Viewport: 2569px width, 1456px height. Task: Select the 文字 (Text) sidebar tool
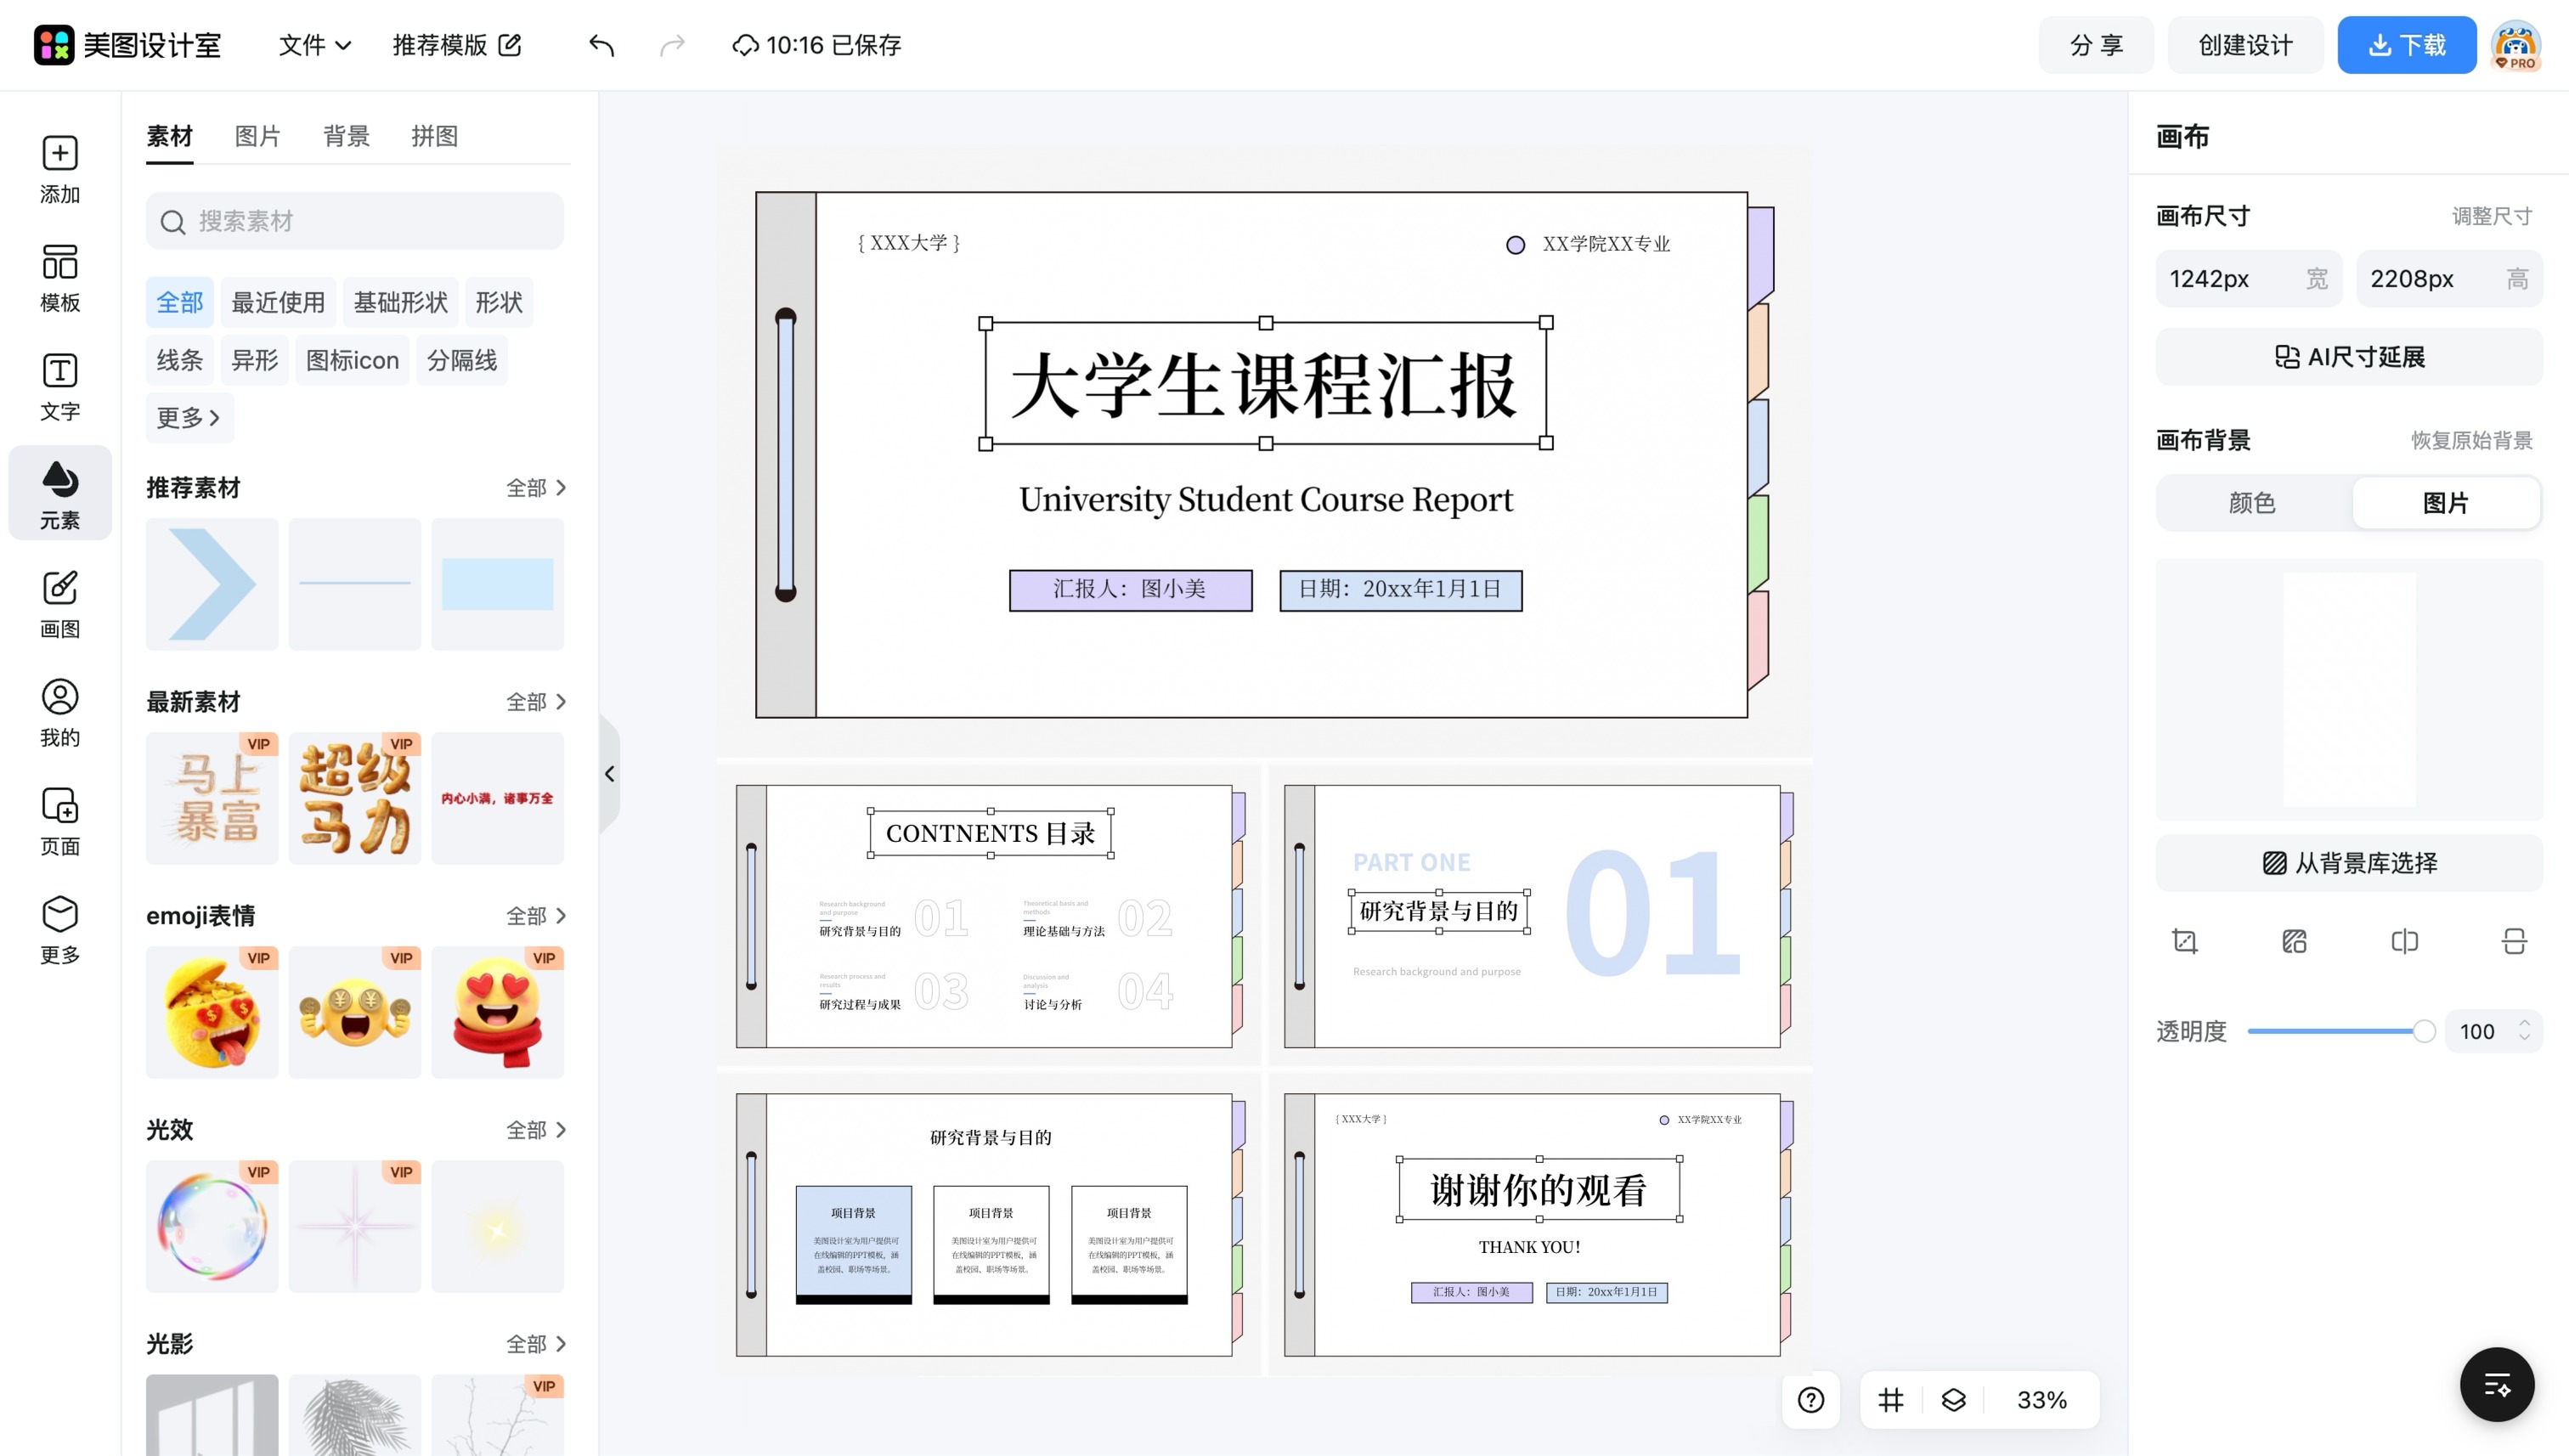[60, 386]
